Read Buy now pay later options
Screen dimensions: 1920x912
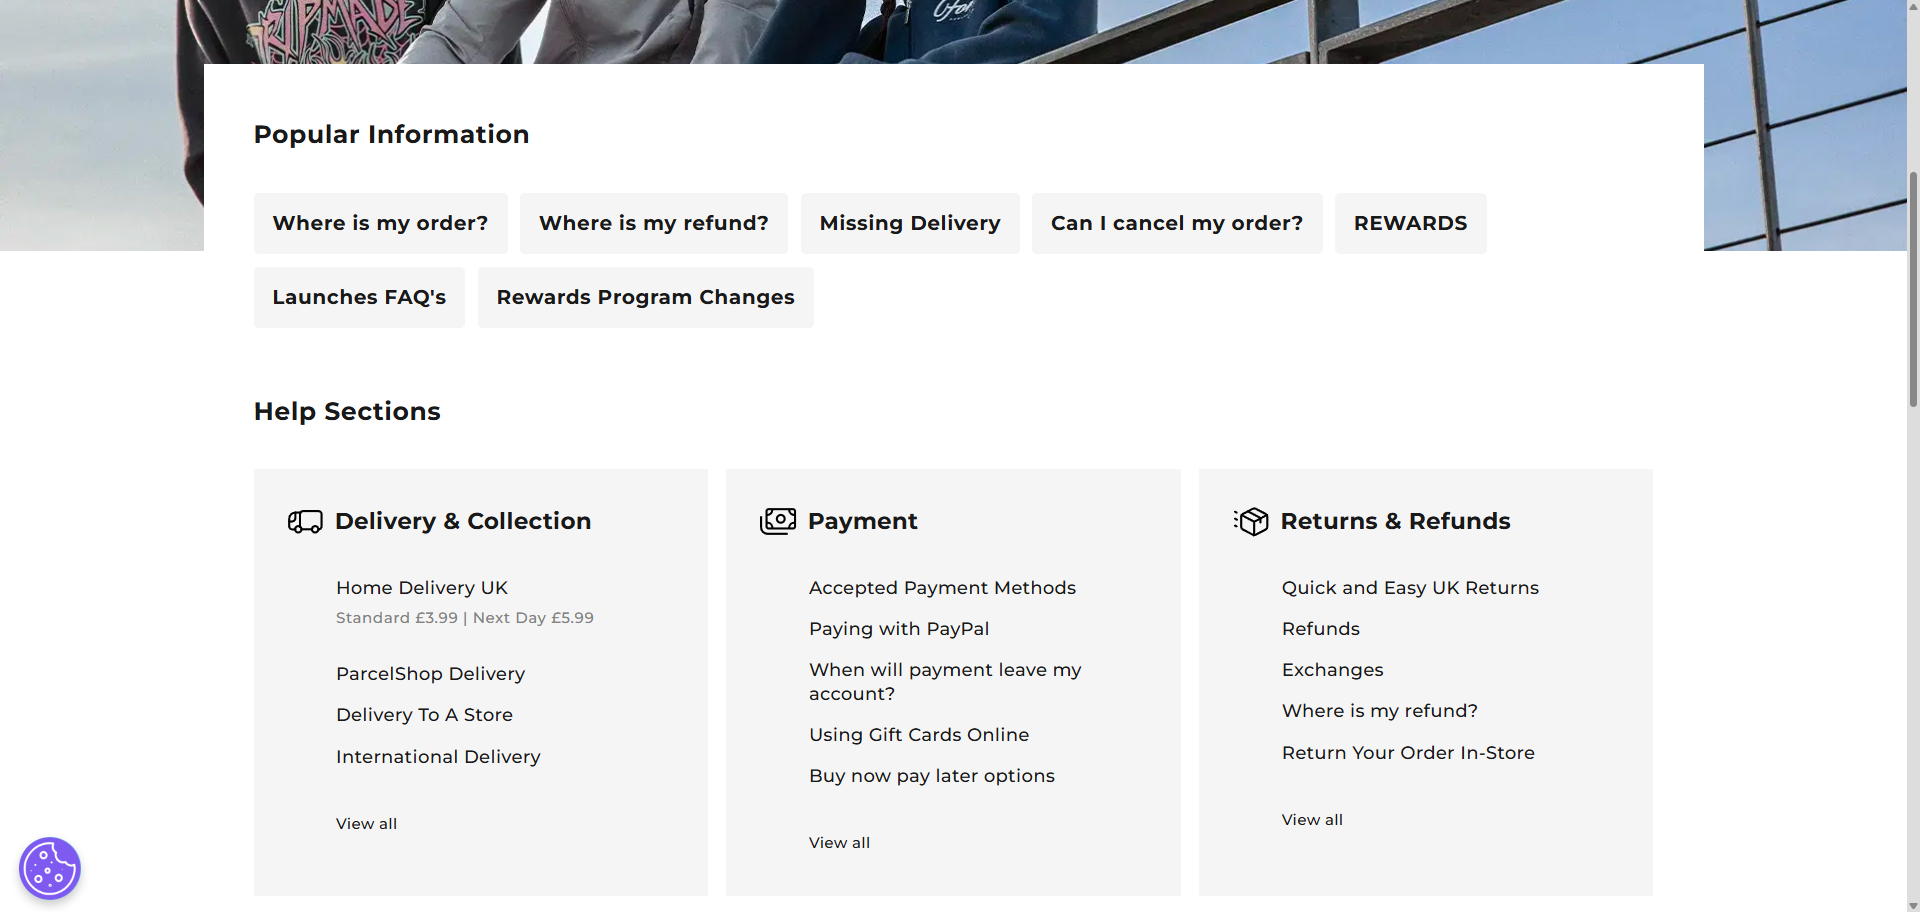(931, 776)
